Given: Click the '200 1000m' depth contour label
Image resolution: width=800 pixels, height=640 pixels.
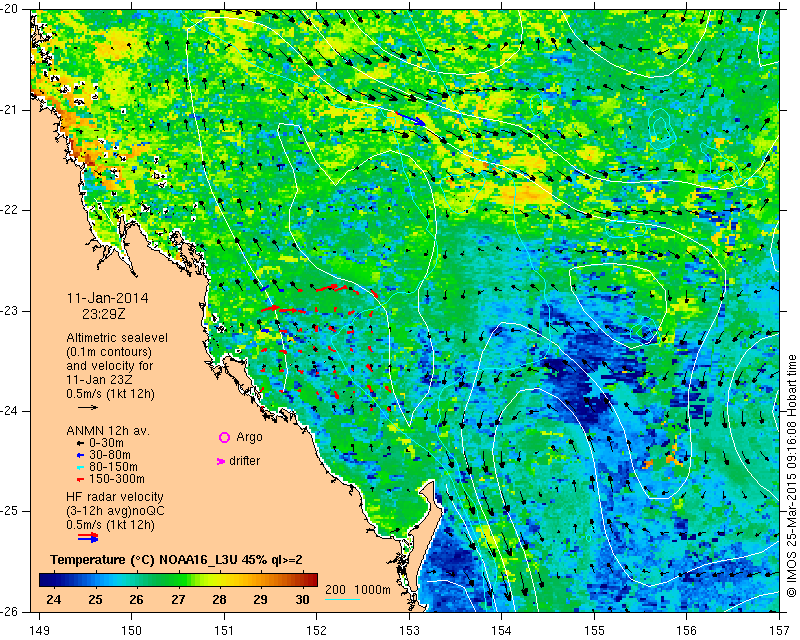Looking at the screenshot, I should click(x=358, y=589).
